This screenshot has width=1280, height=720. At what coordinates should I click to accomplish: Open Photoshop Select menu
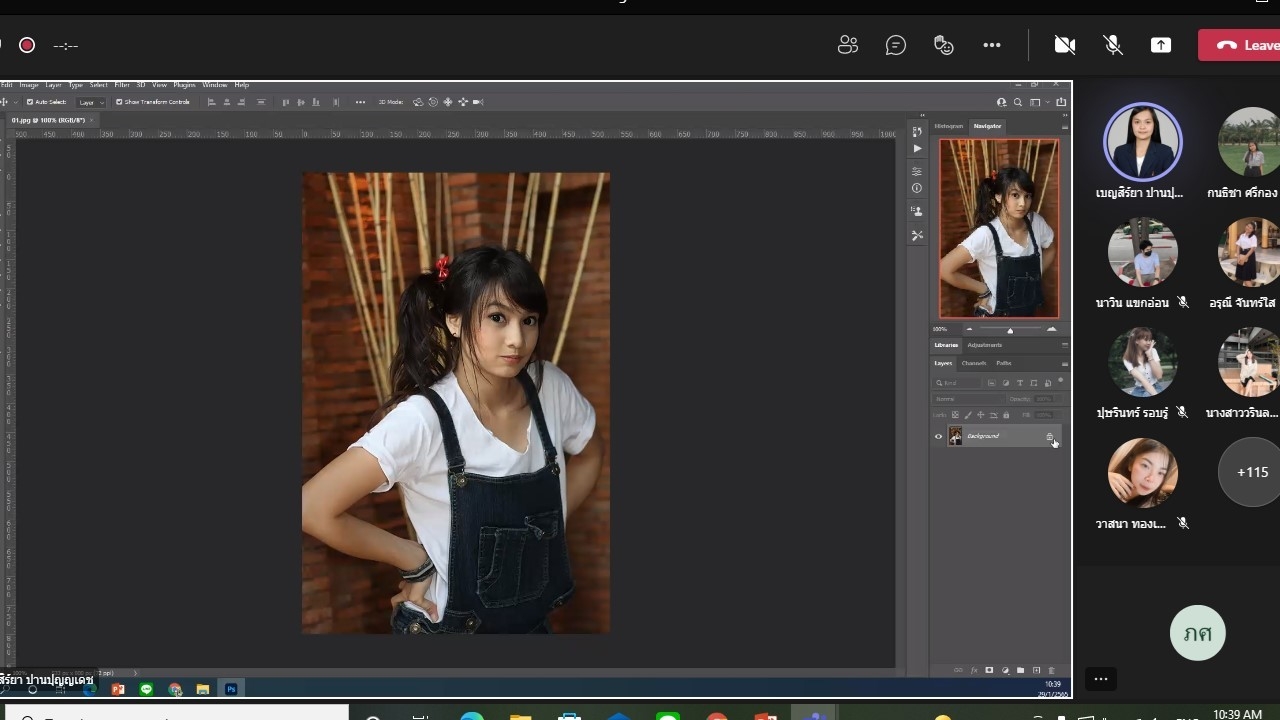click(99, 85)
